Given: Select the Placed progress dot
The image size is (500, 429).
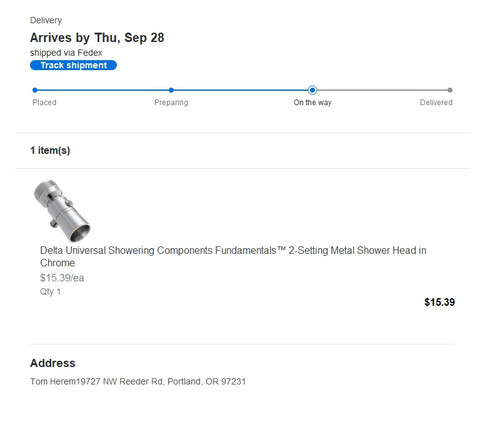Looking at the screenshot, I should (x=35, y=90).
